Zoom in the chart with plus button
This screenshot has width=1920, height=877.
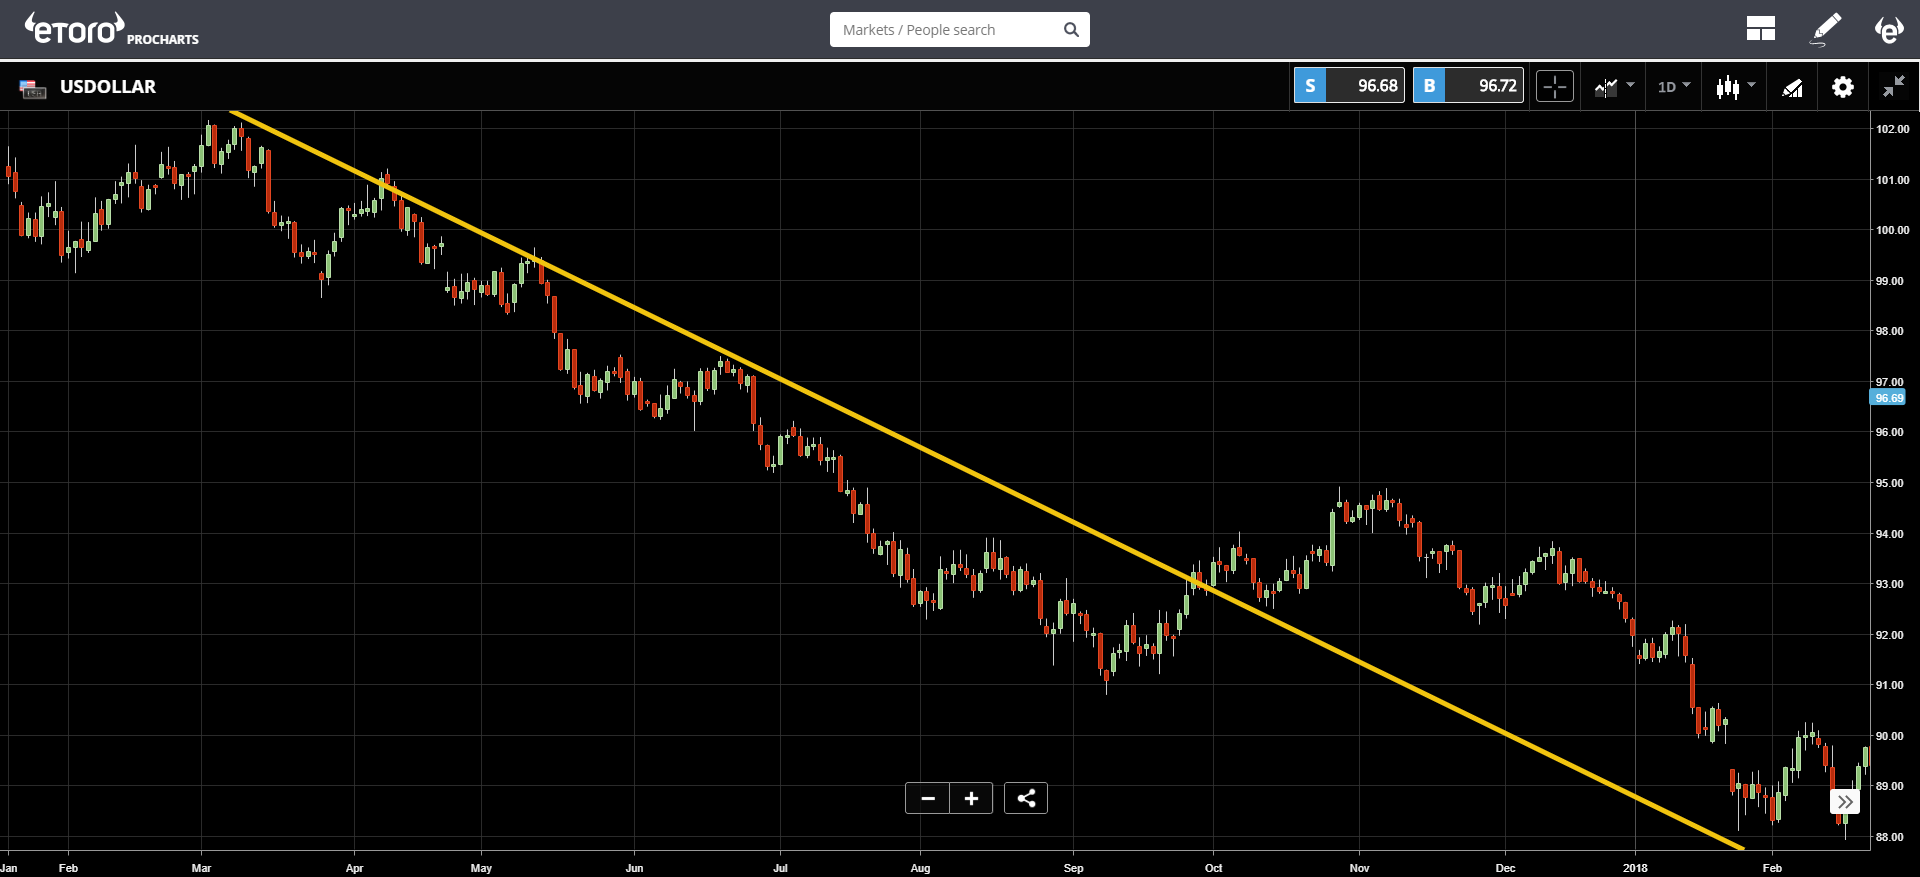tap(971, 798)
